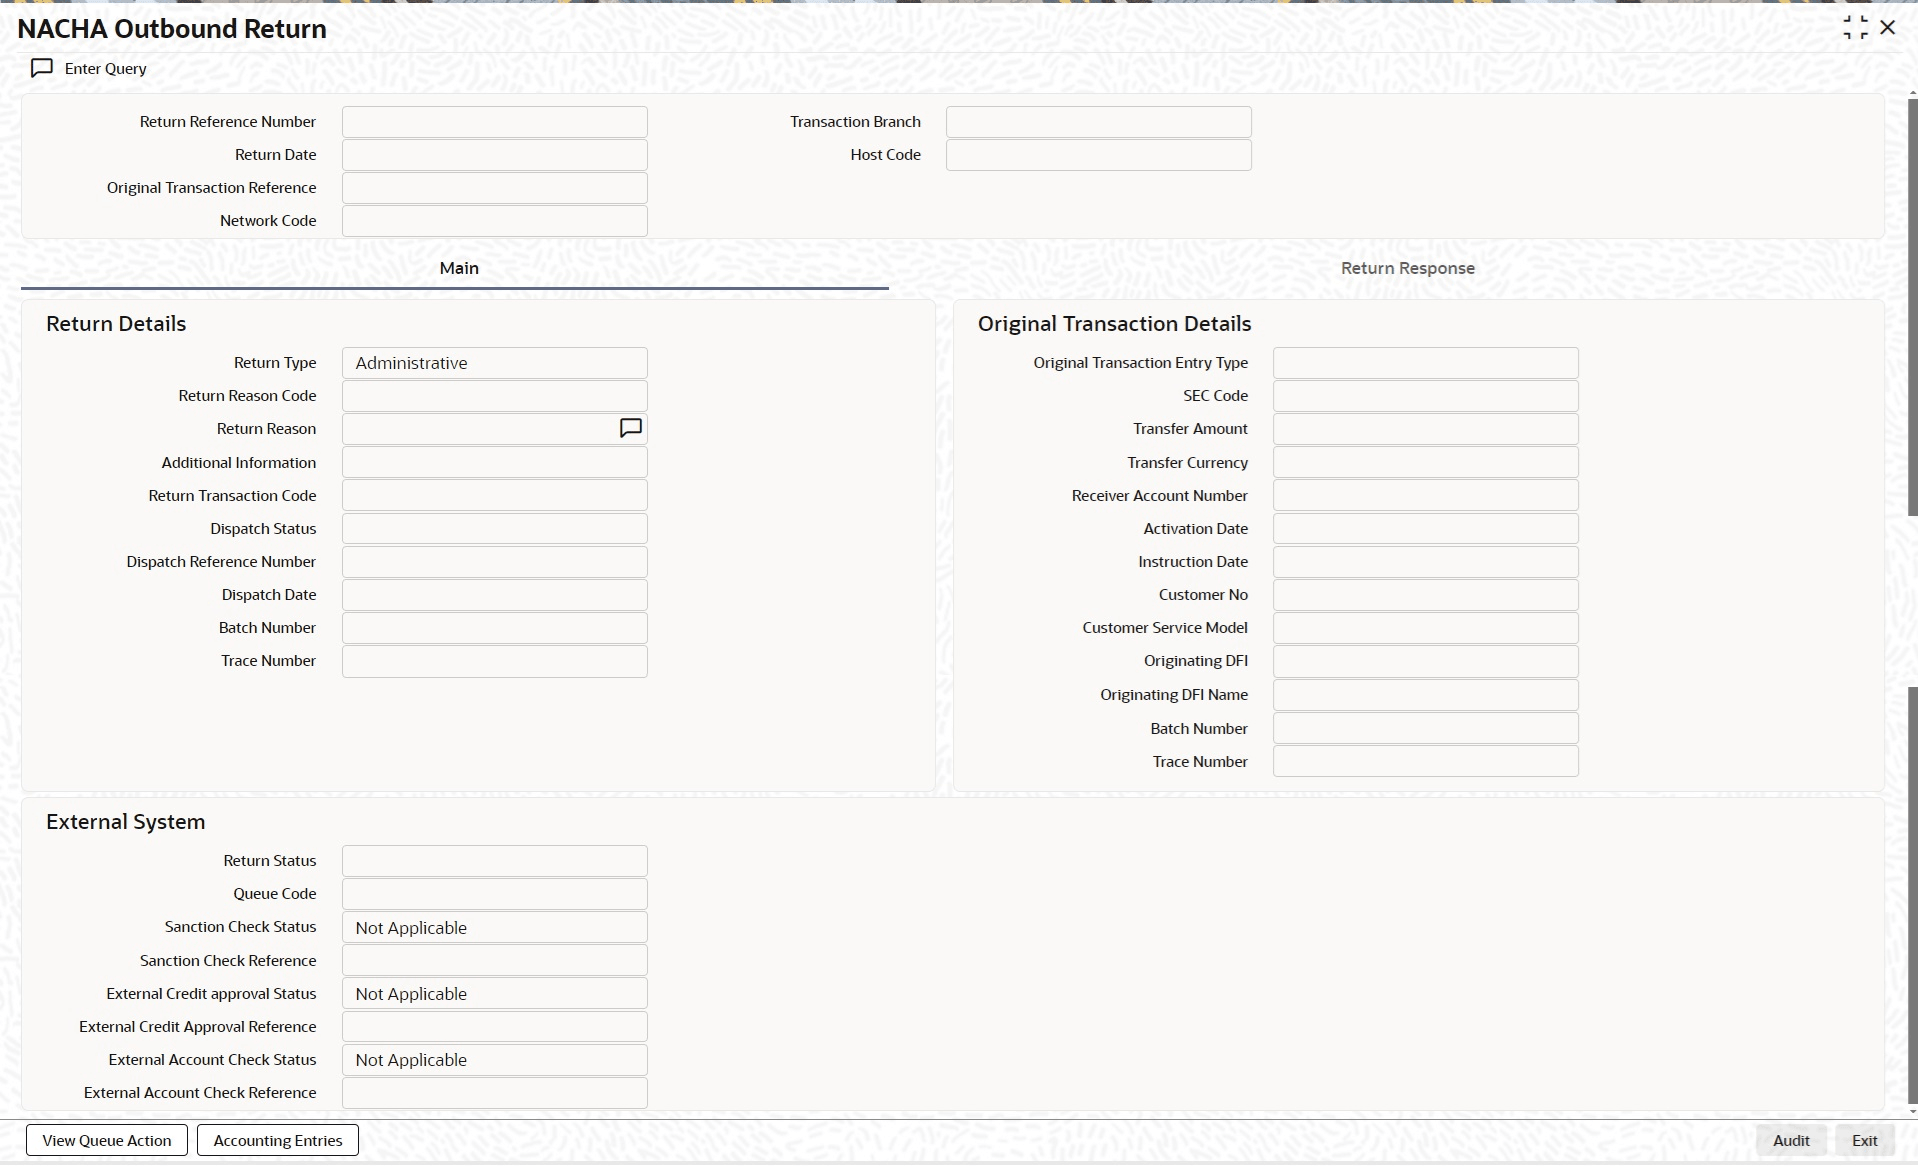Viewport: 1918px width, 1166px height.
Task: Focus the Host Code field
Action: [1099, 155]
